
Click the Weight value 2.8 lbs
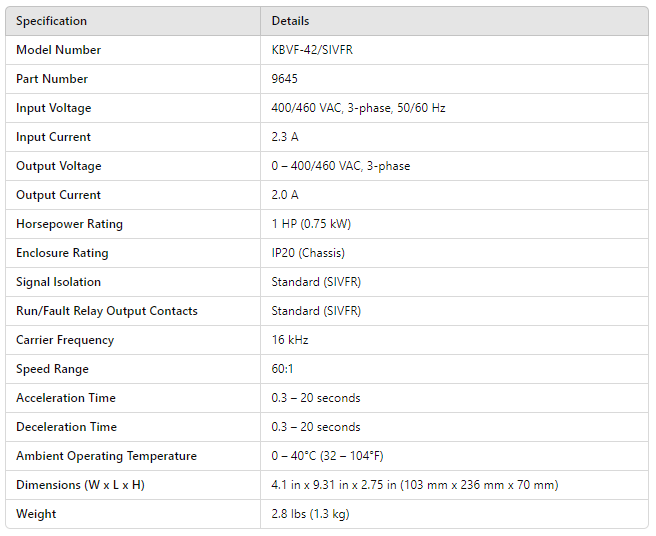310,514
